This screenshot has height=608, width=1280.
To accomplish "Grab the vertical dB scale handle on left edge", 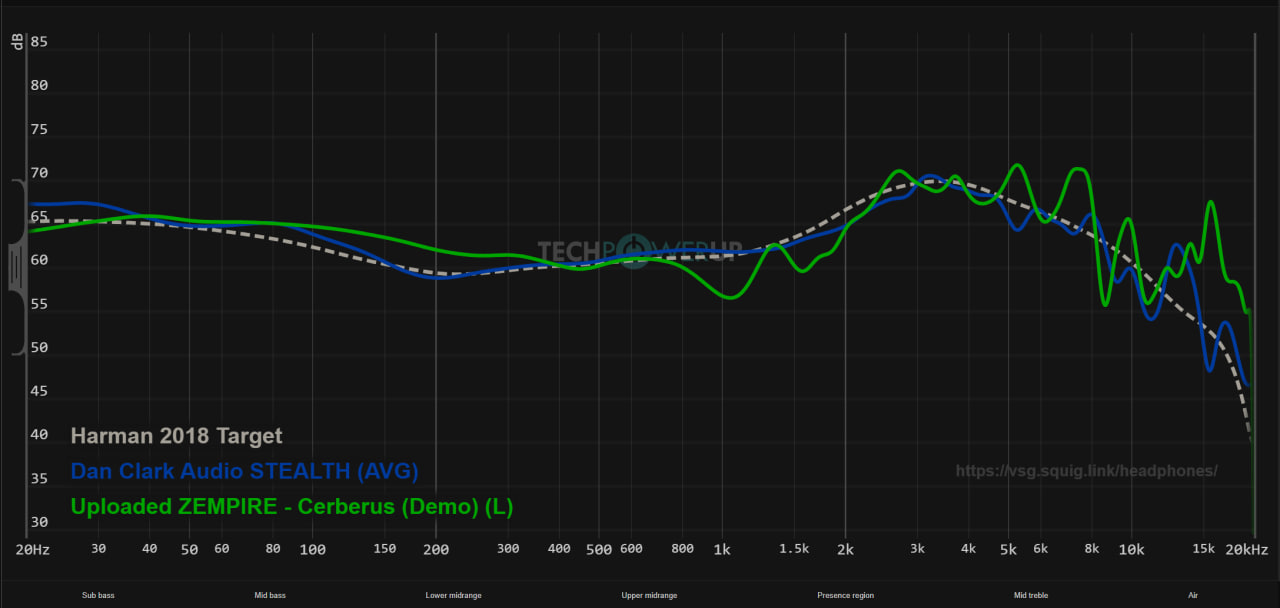I will click(x=19, y=267).
